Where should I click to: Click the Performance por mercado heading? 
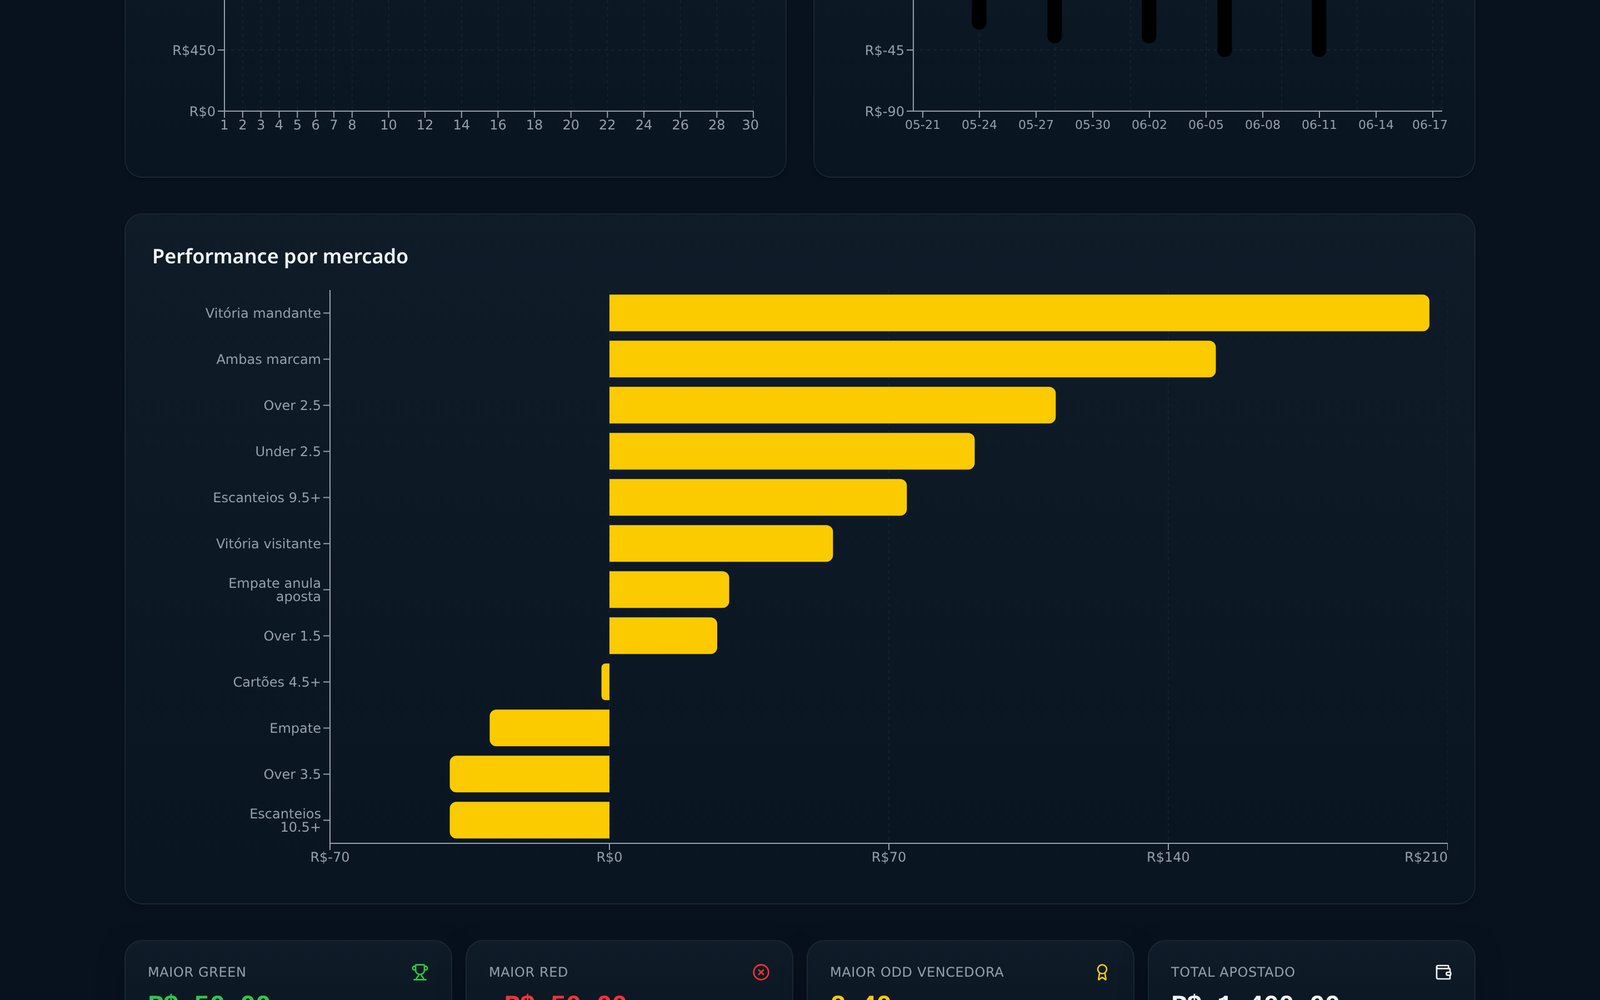tap(280, 256)
